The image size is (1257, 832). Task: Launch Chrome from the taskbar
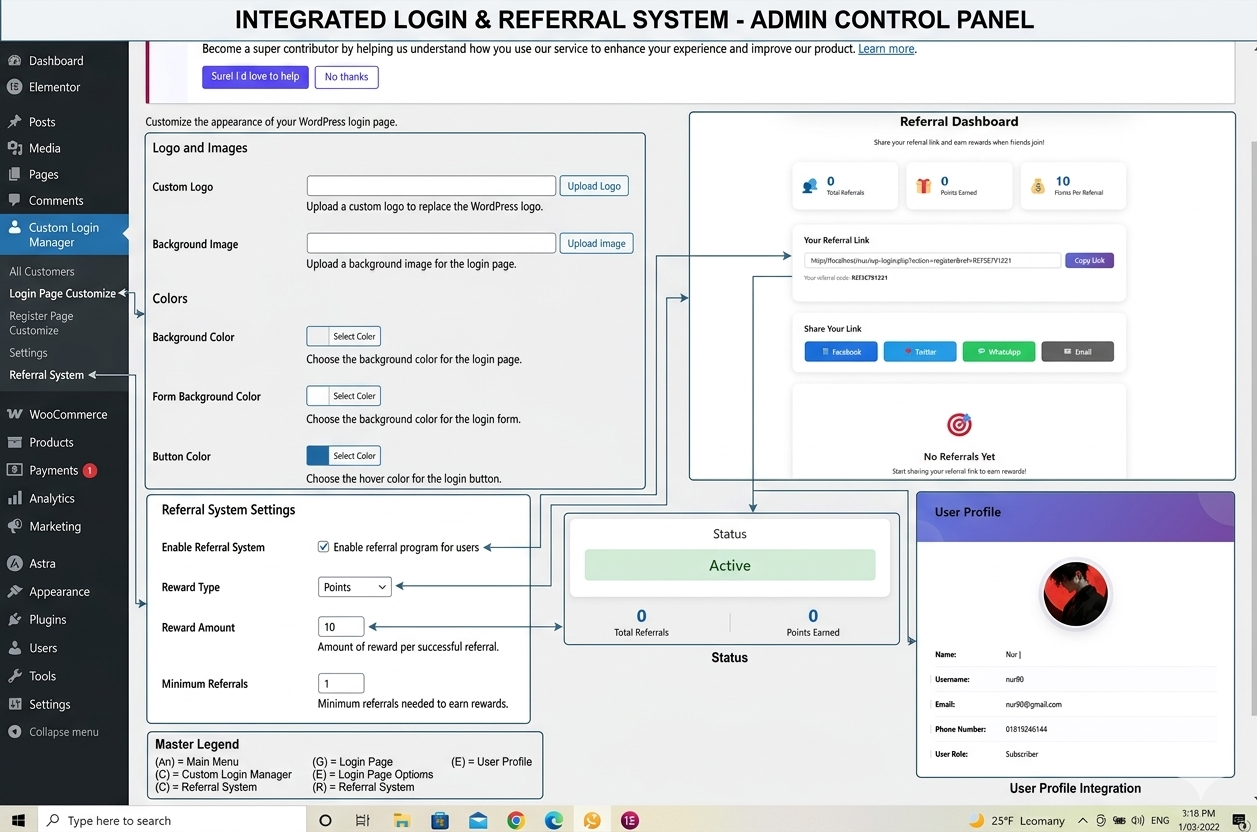(515, 819)
